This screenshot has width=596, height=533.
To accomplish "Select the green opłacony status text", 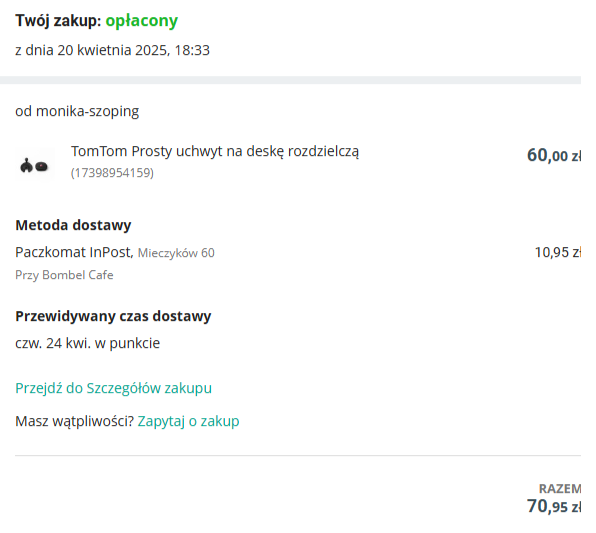I will [x=141, y=21].
